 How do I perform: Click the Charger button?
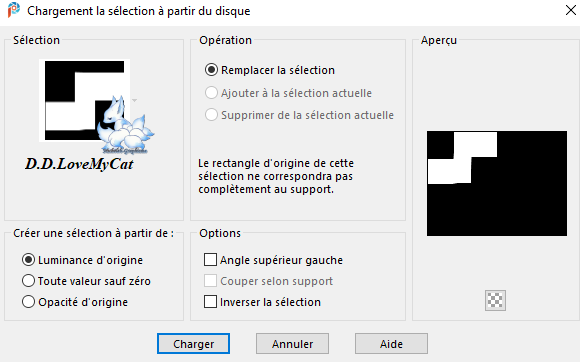click(x=193, y=344)
